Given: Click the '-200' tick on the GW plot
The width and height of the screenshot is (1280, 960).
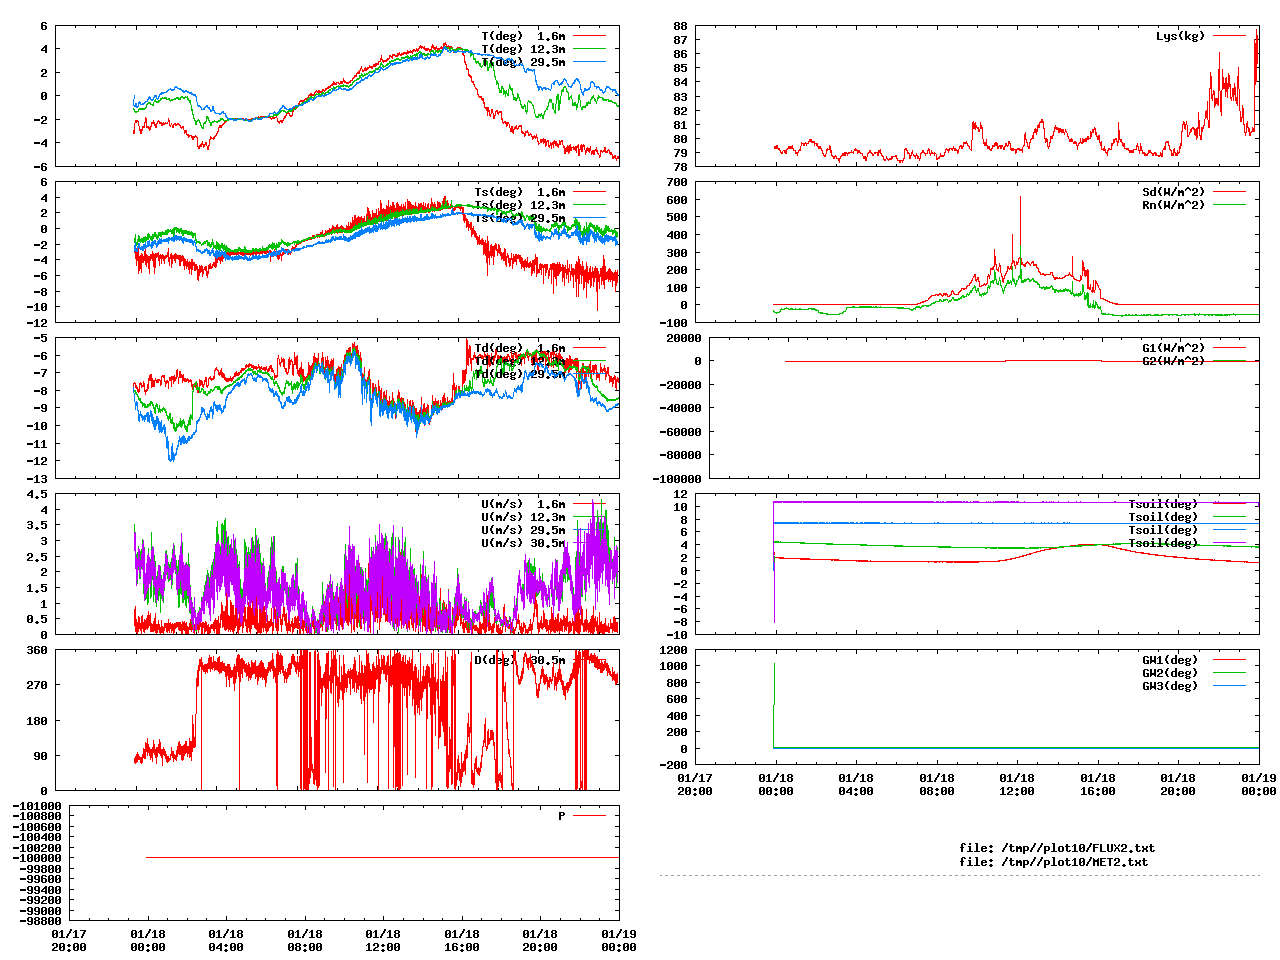Looking at the screenshot, I should tap(674, 765).
